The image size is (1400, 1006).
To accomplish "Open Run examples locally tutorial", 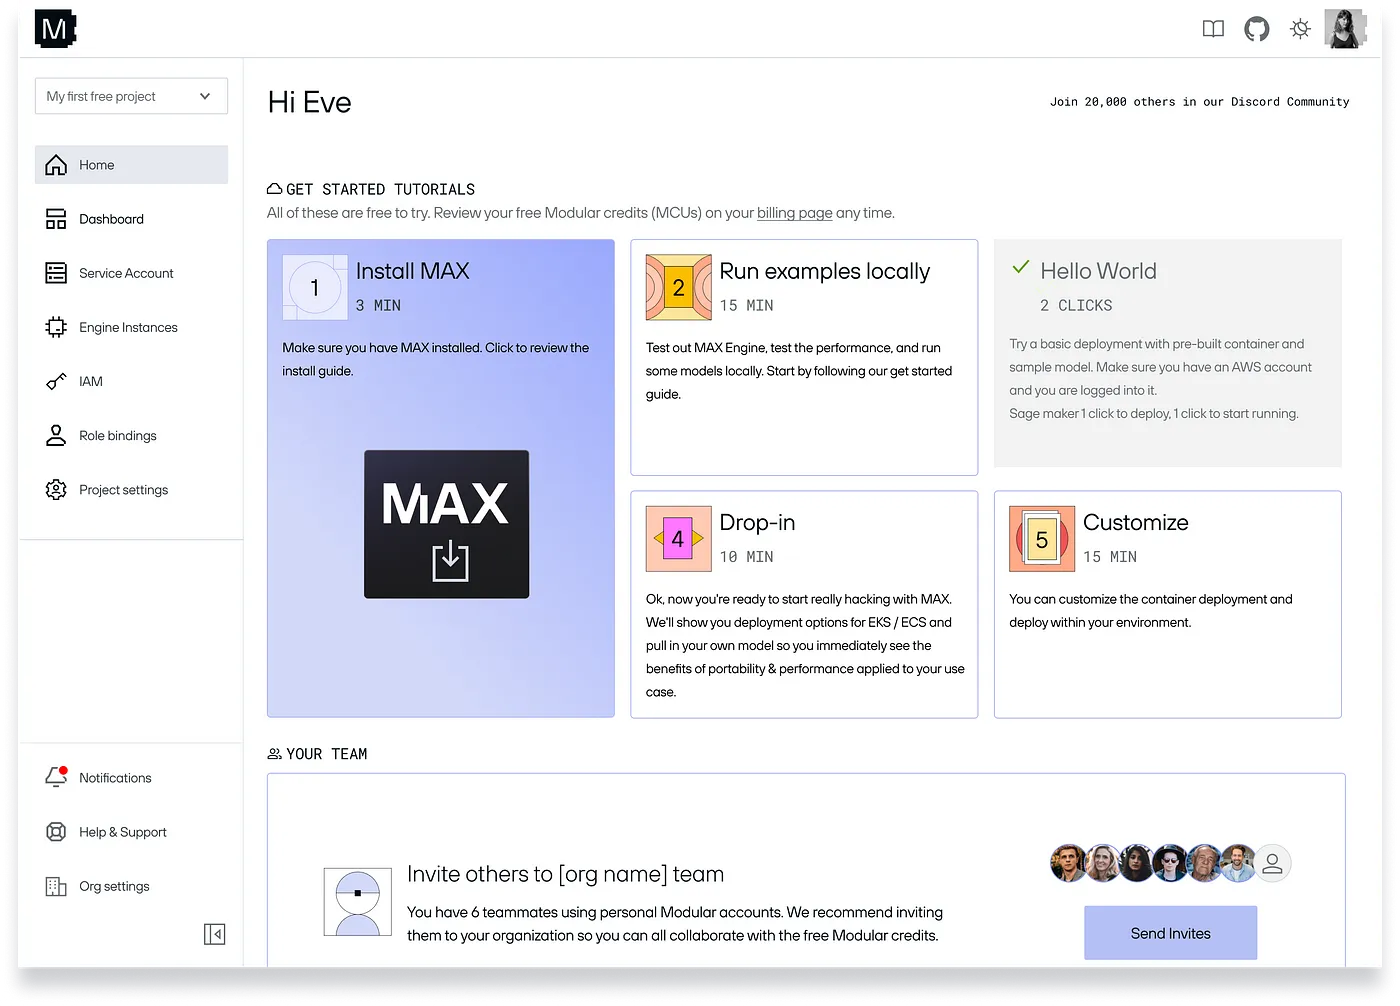I will pos(804,357).
